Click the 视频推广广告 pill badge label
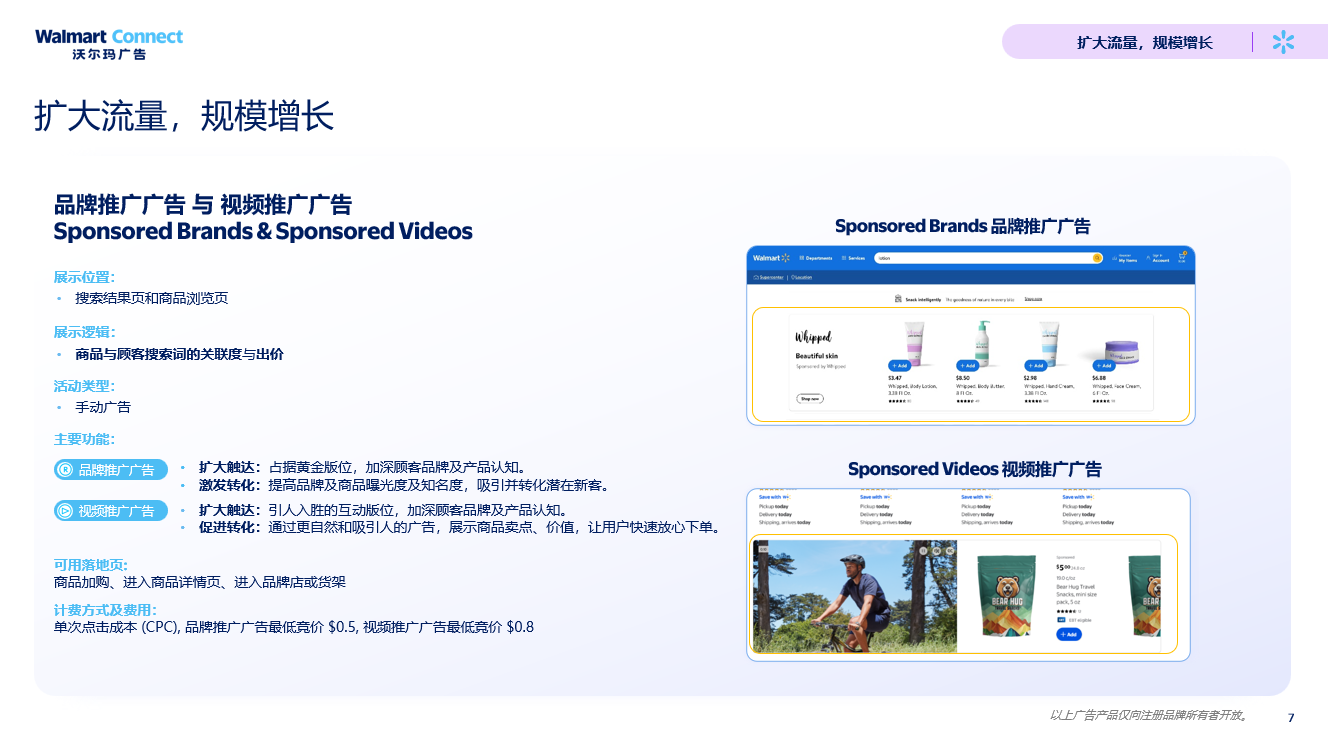This screenshot has width=1328, height=743. pyautogui.click(x=116, y=511)
